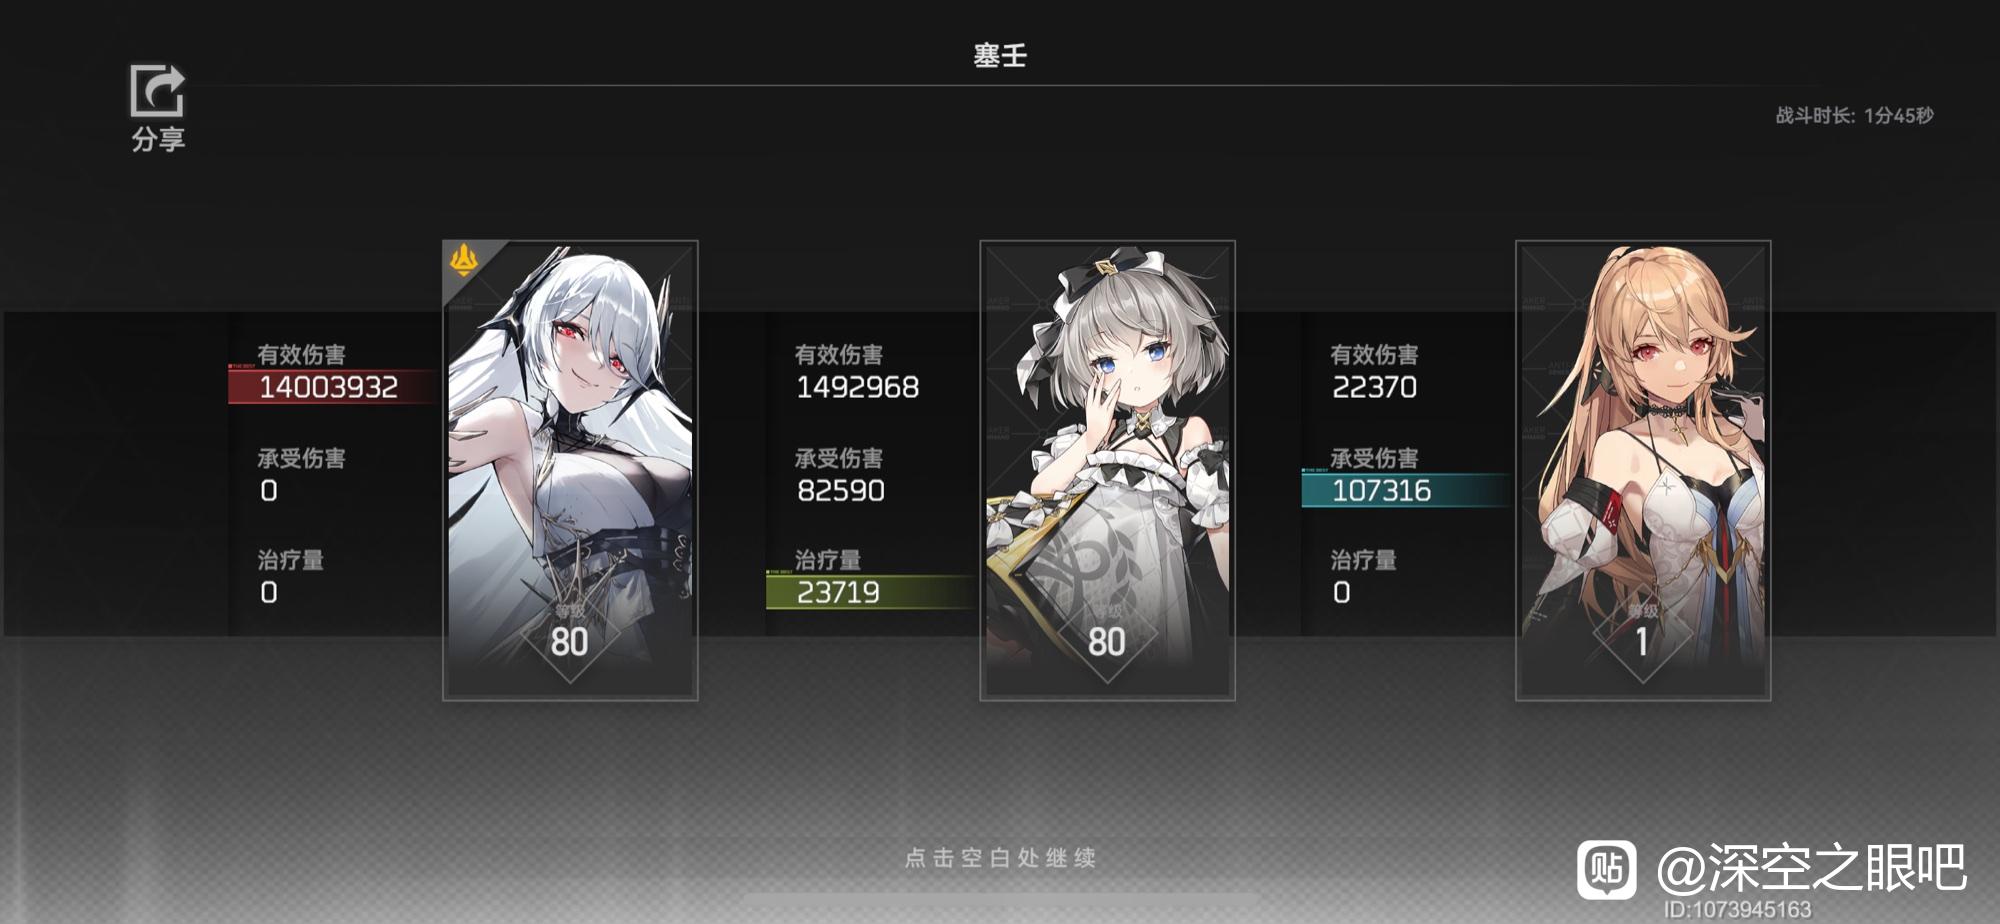
Task: Click the teal 107316 damage taken bar
Action: (1406, 490)
